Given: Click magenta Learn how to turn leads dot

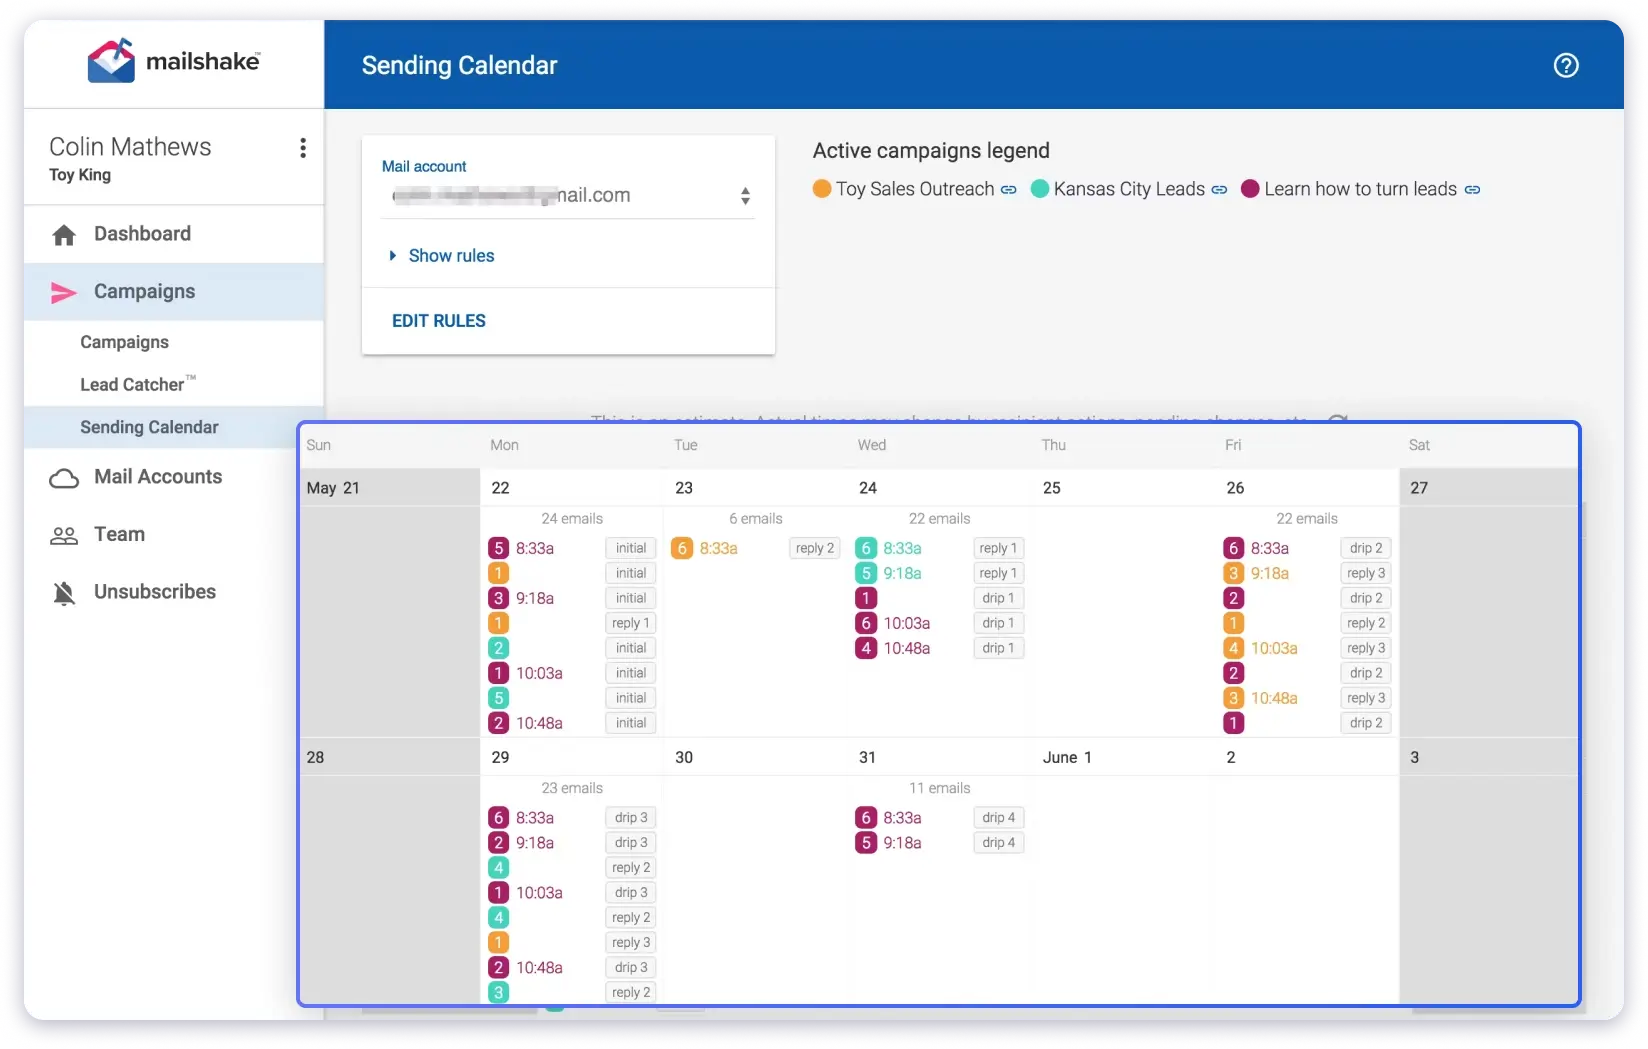Looking at the screenshot, I should coord(1250,189).
